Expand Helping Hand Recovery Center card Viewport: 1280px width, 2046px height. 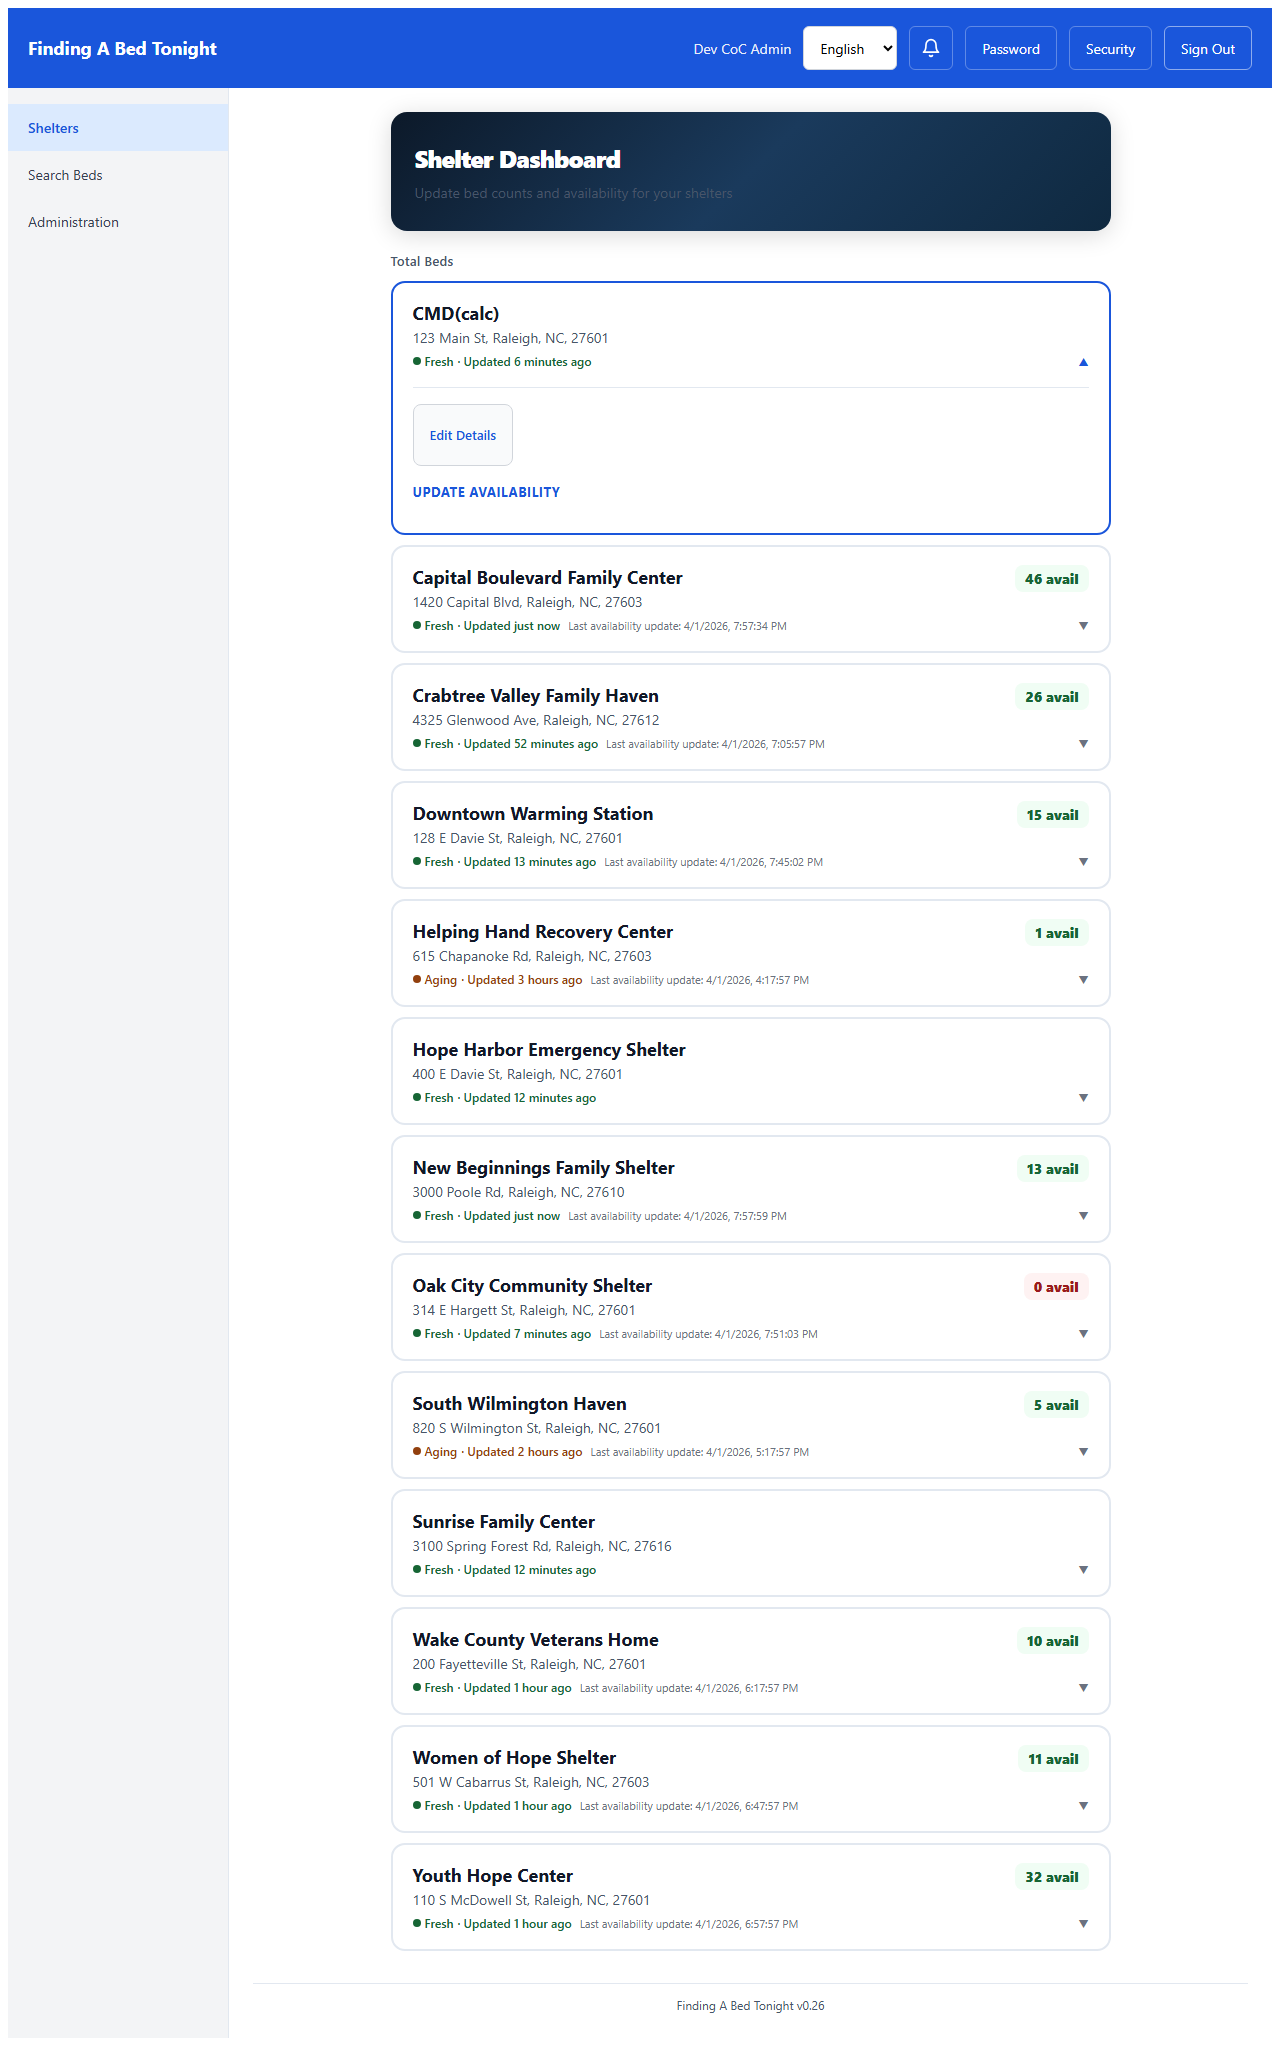(x=1083, y=980)
